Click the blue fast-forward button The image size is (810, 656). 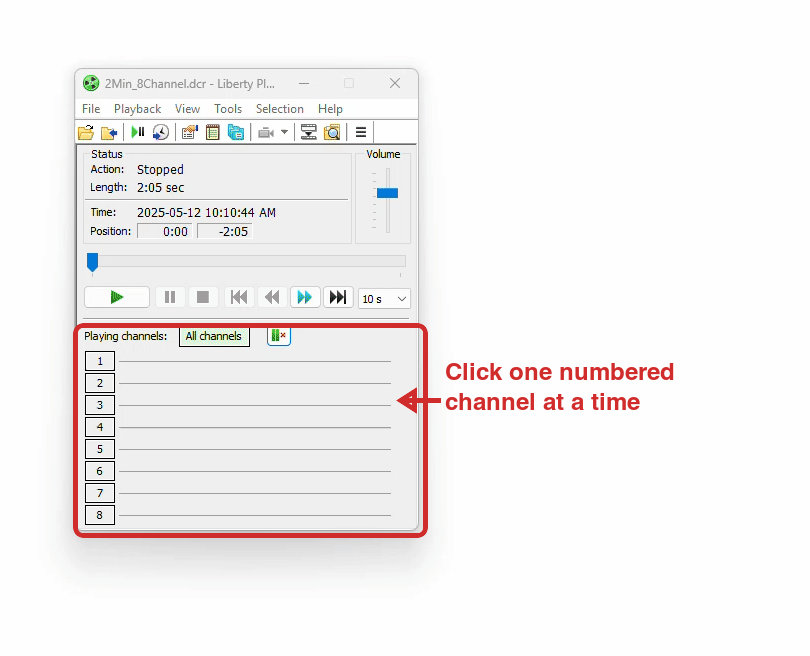305,298
